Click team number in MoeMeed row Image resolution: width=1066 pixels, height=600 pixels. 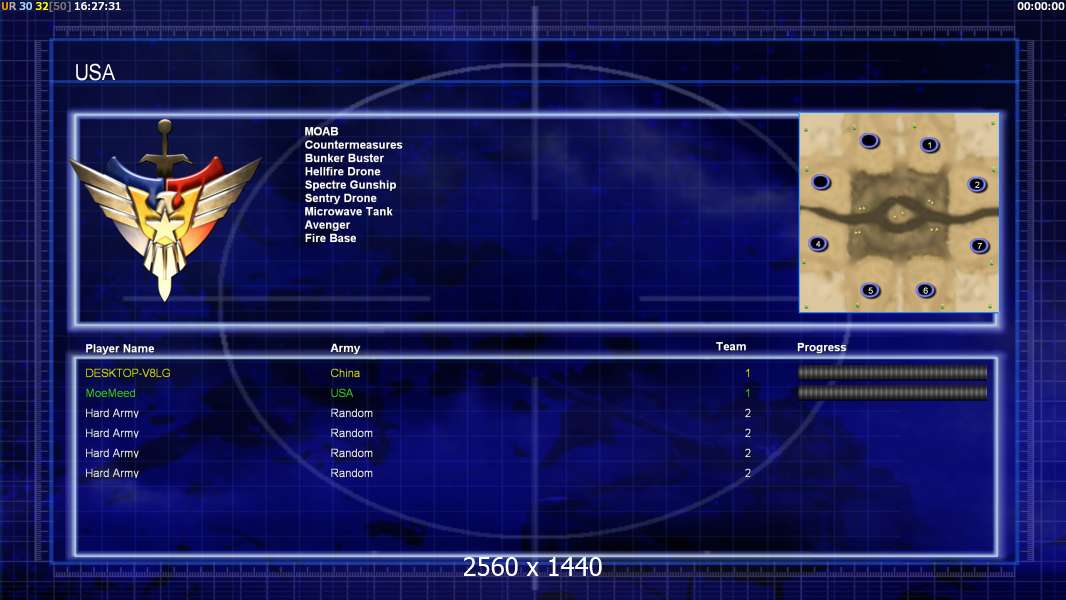point(748,393)
